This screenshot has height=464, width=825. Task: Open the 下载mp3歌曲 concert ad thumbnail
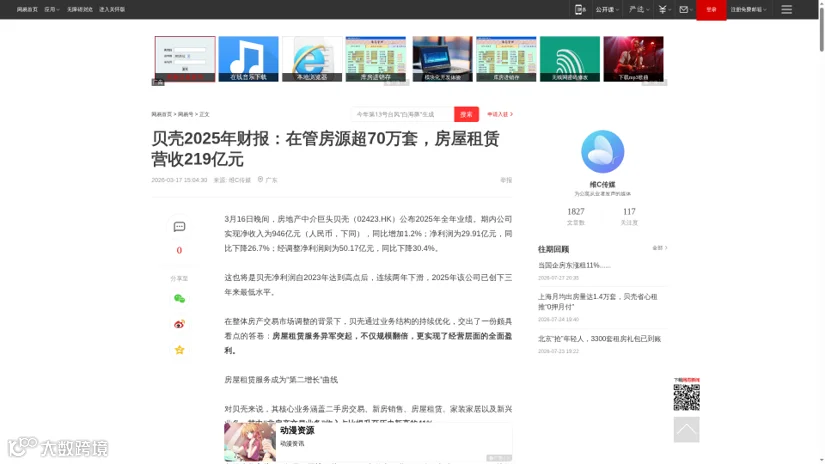pyautogui.click(x=633, y=59)
